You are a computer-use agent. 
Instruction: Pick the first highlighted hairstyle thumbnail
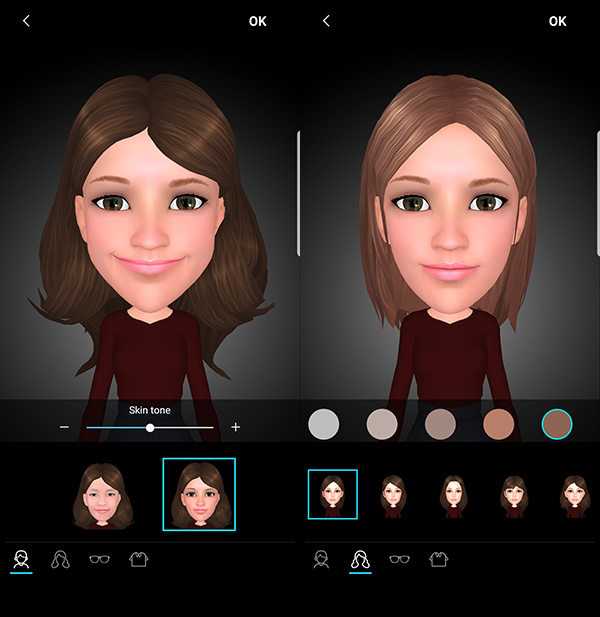click(x=332, y=494)
